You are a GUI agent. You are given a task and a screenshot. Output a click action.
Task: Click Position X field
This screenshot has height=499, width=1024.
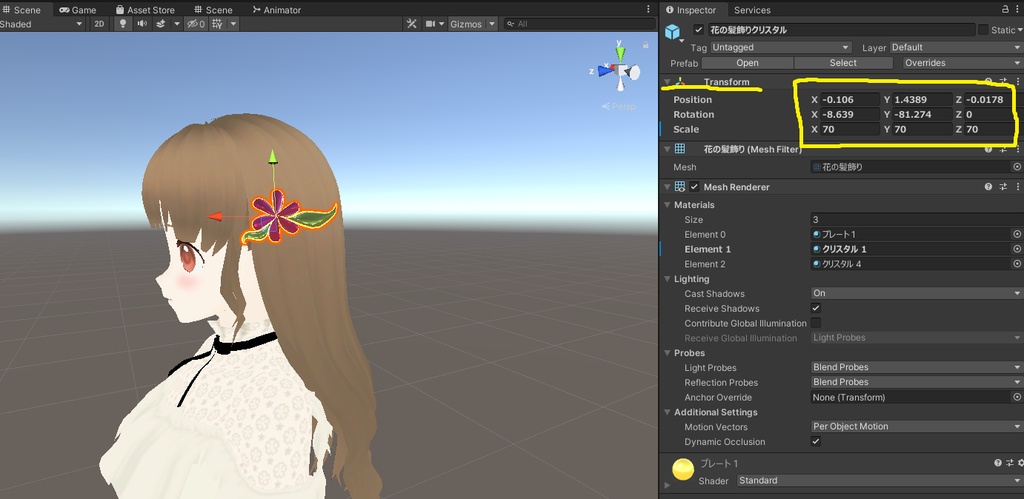(x=850, y=100)
